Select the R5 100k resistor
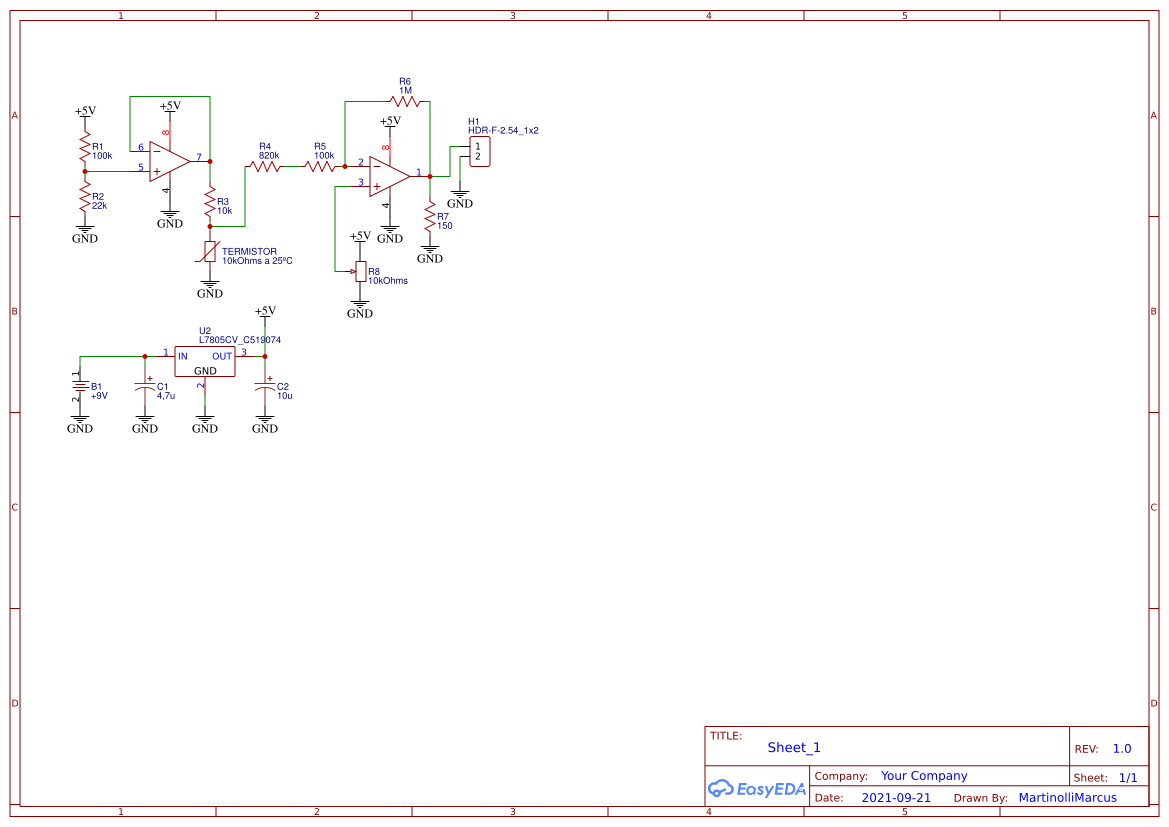The width and height of the screenshot is (1169, 827). tap(321, 166)
